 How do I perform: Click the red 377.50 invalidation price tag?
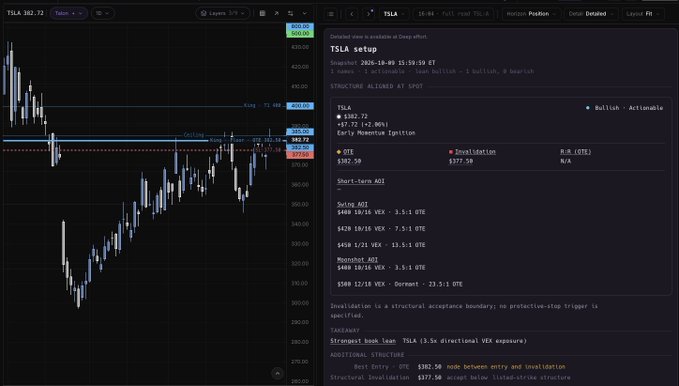point(300,155)
